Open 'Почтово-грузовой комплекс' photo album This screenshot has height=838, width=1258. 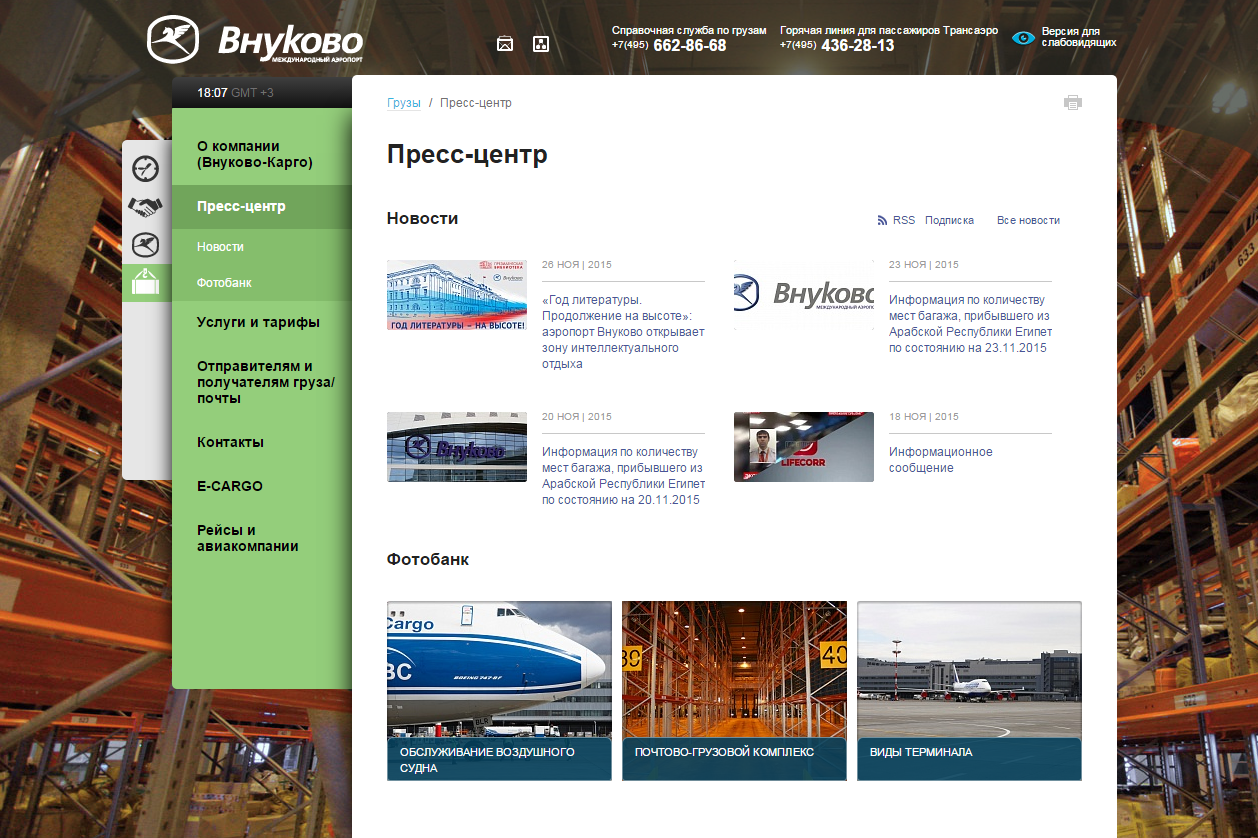click(734, 691)
